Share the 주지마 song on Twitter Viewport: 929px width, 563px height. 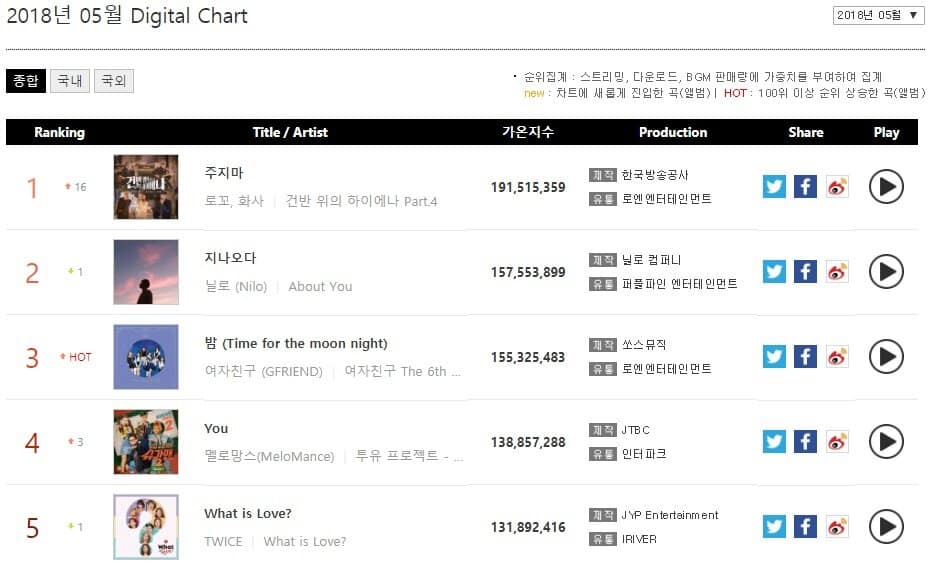coord(774,187)
